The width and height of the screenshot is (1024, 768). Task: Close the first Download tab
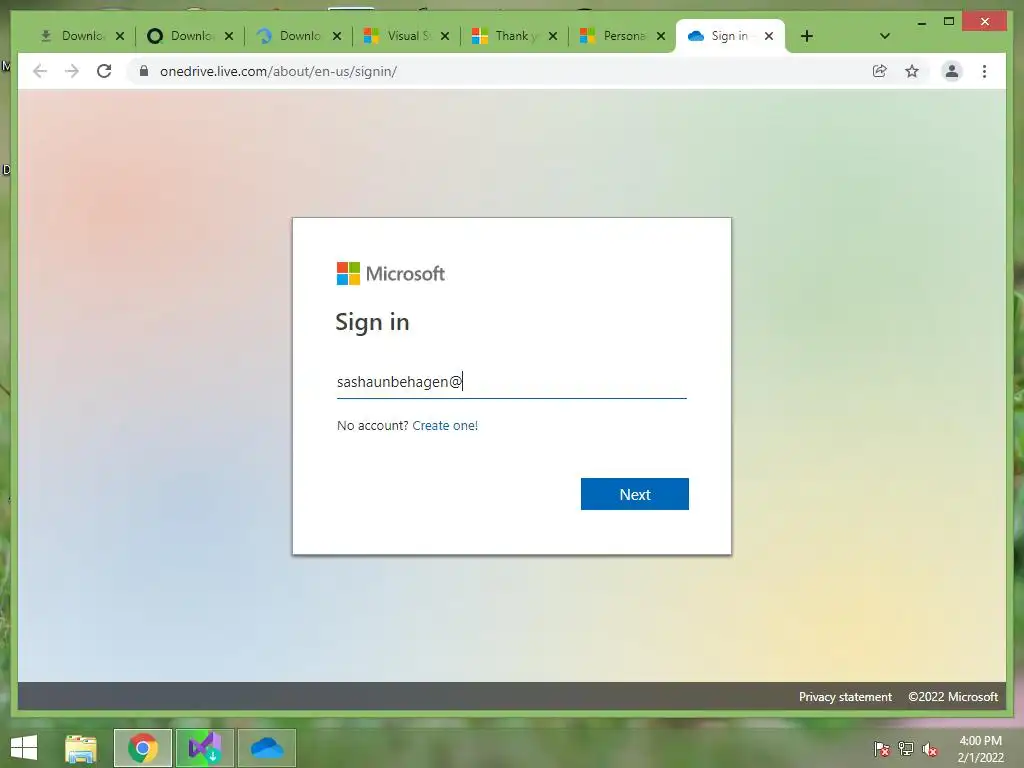[120, 36]
